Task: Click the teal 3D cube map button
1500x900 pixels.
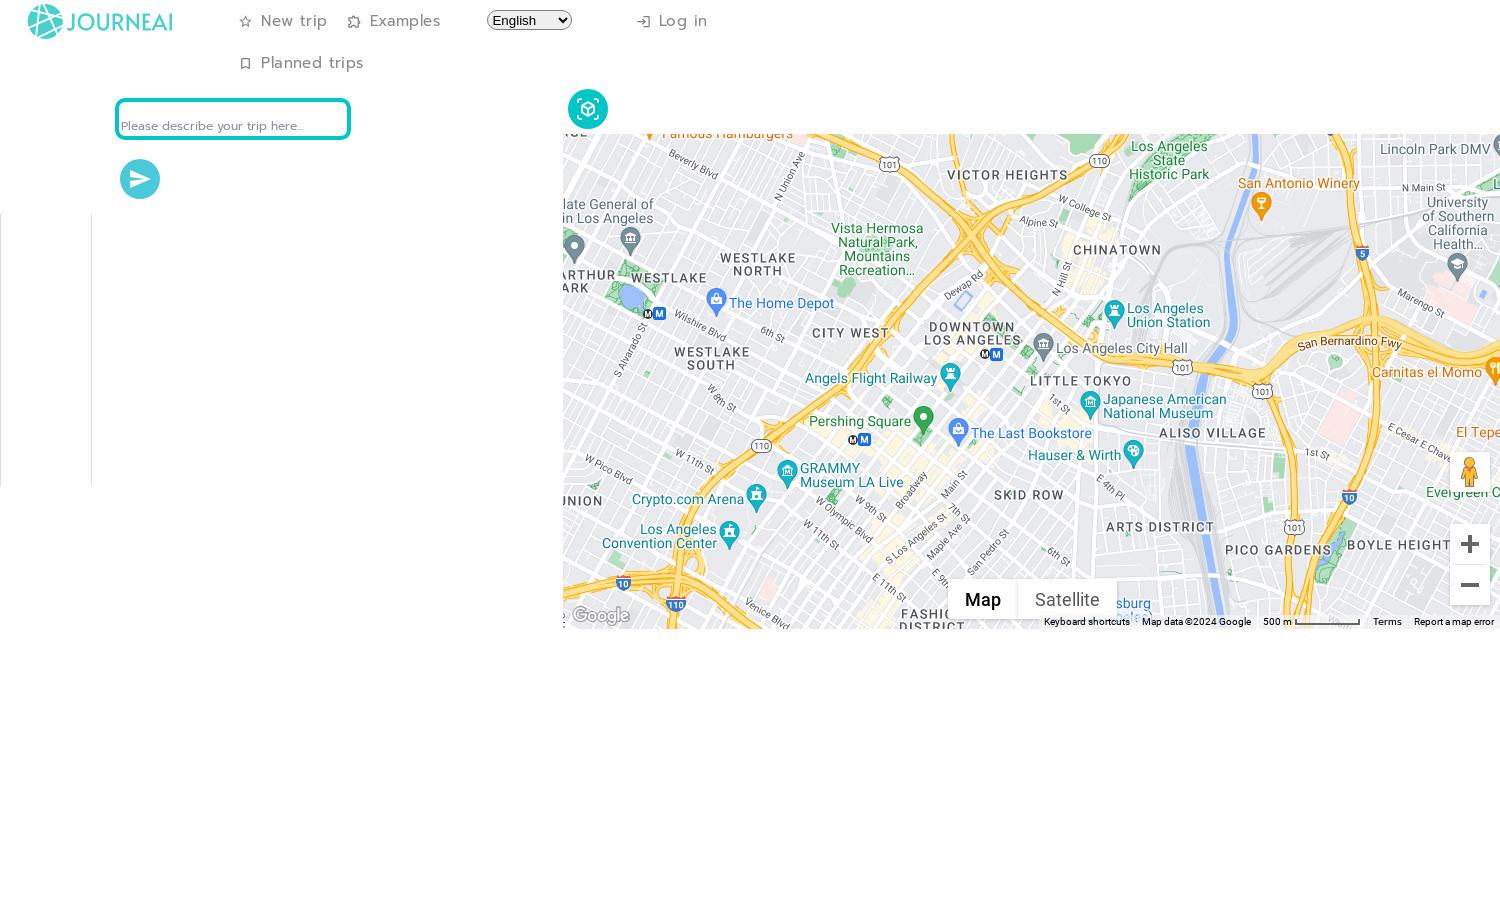Action: [588, 109]
